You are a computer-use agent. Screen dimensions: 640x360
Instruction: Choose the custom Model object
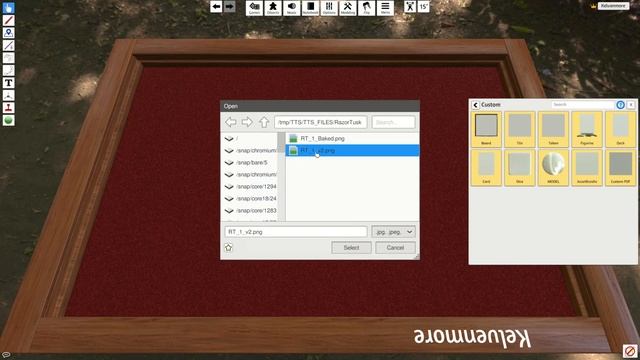tap(553, 168)
